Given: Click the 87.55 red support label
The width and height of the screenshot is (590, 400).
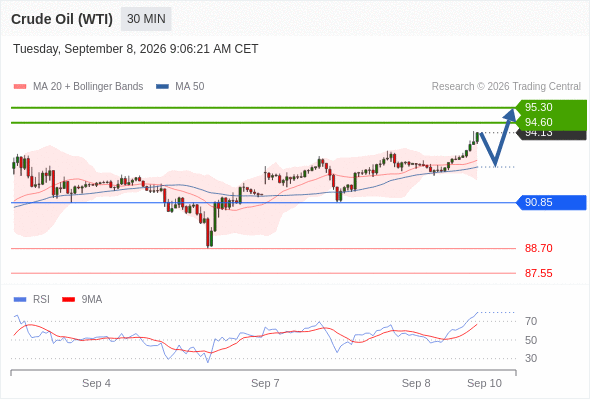Looking at the screenshot, I should (538, 273).
